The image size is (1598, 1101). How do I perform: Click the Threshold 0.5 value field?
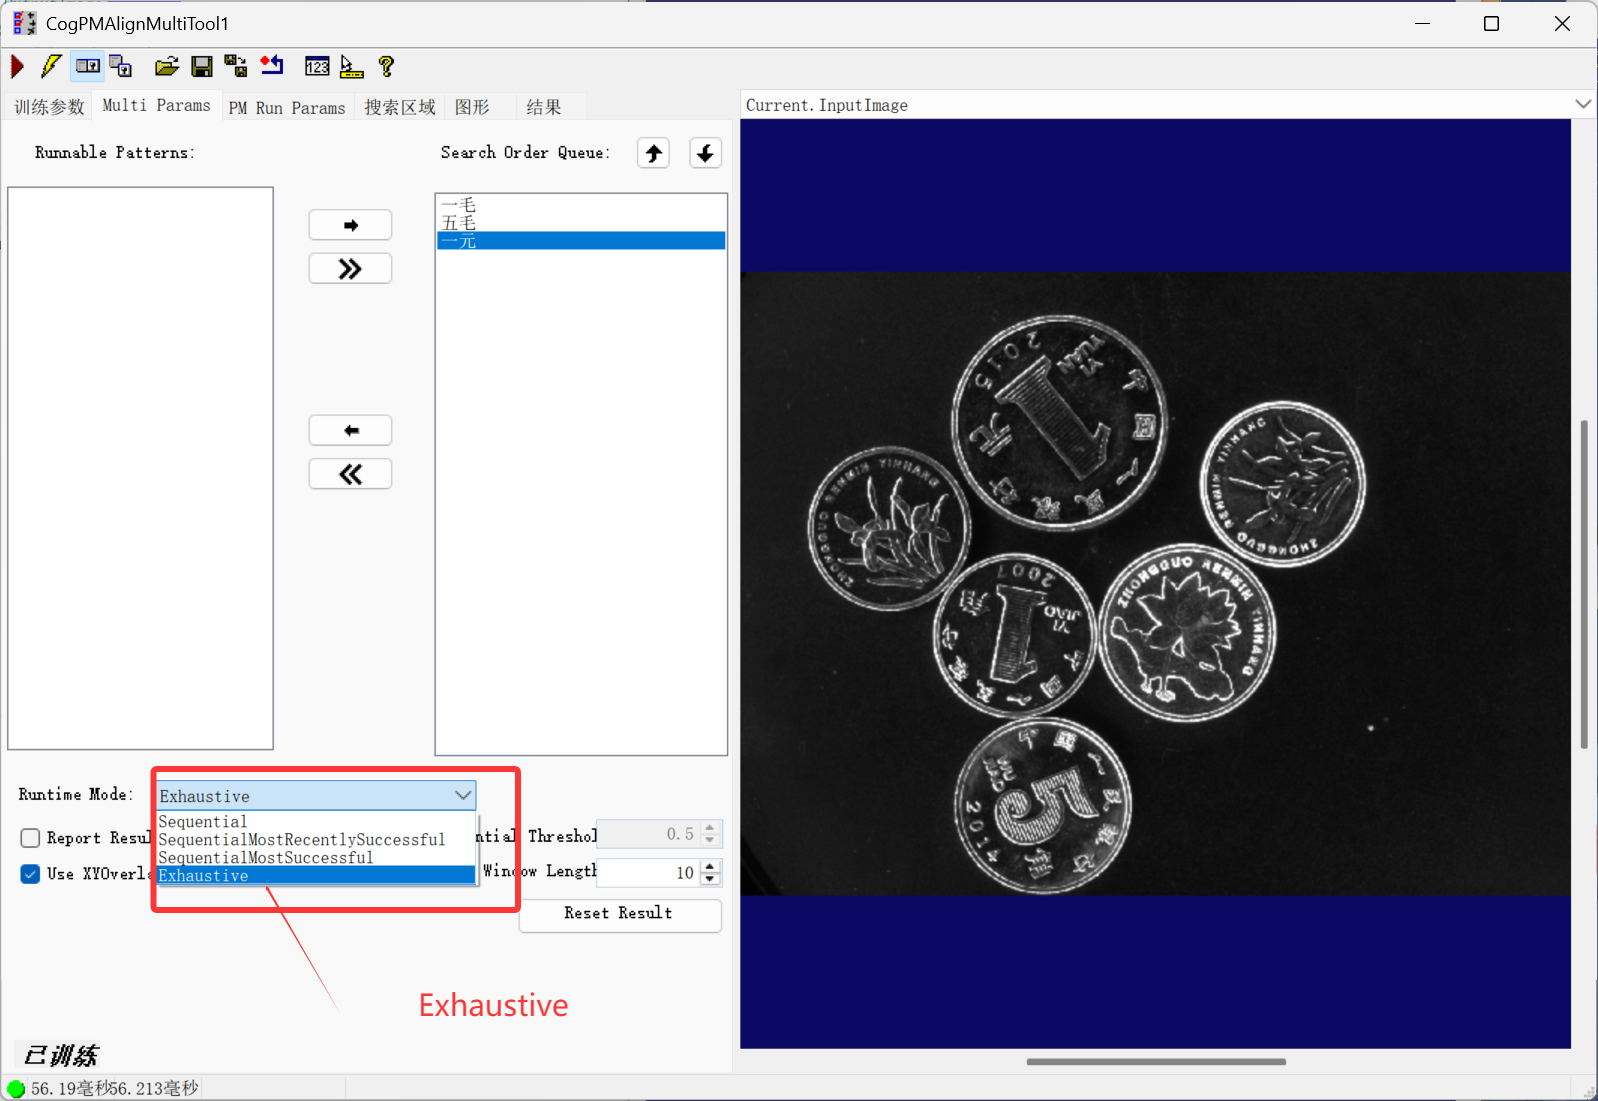click(x=648, y=834)
